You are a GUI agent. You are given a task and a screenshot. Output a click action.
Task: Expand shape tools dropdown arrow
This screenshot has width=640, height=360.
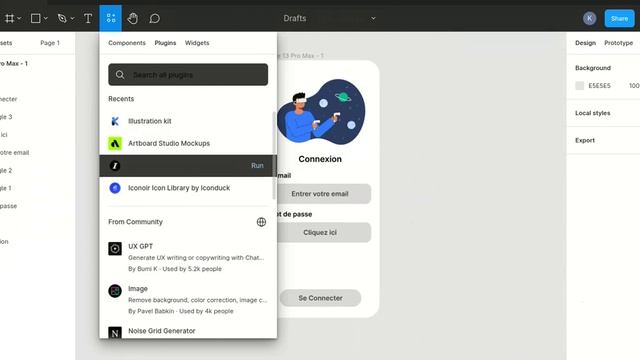click(x=46, y=18)
